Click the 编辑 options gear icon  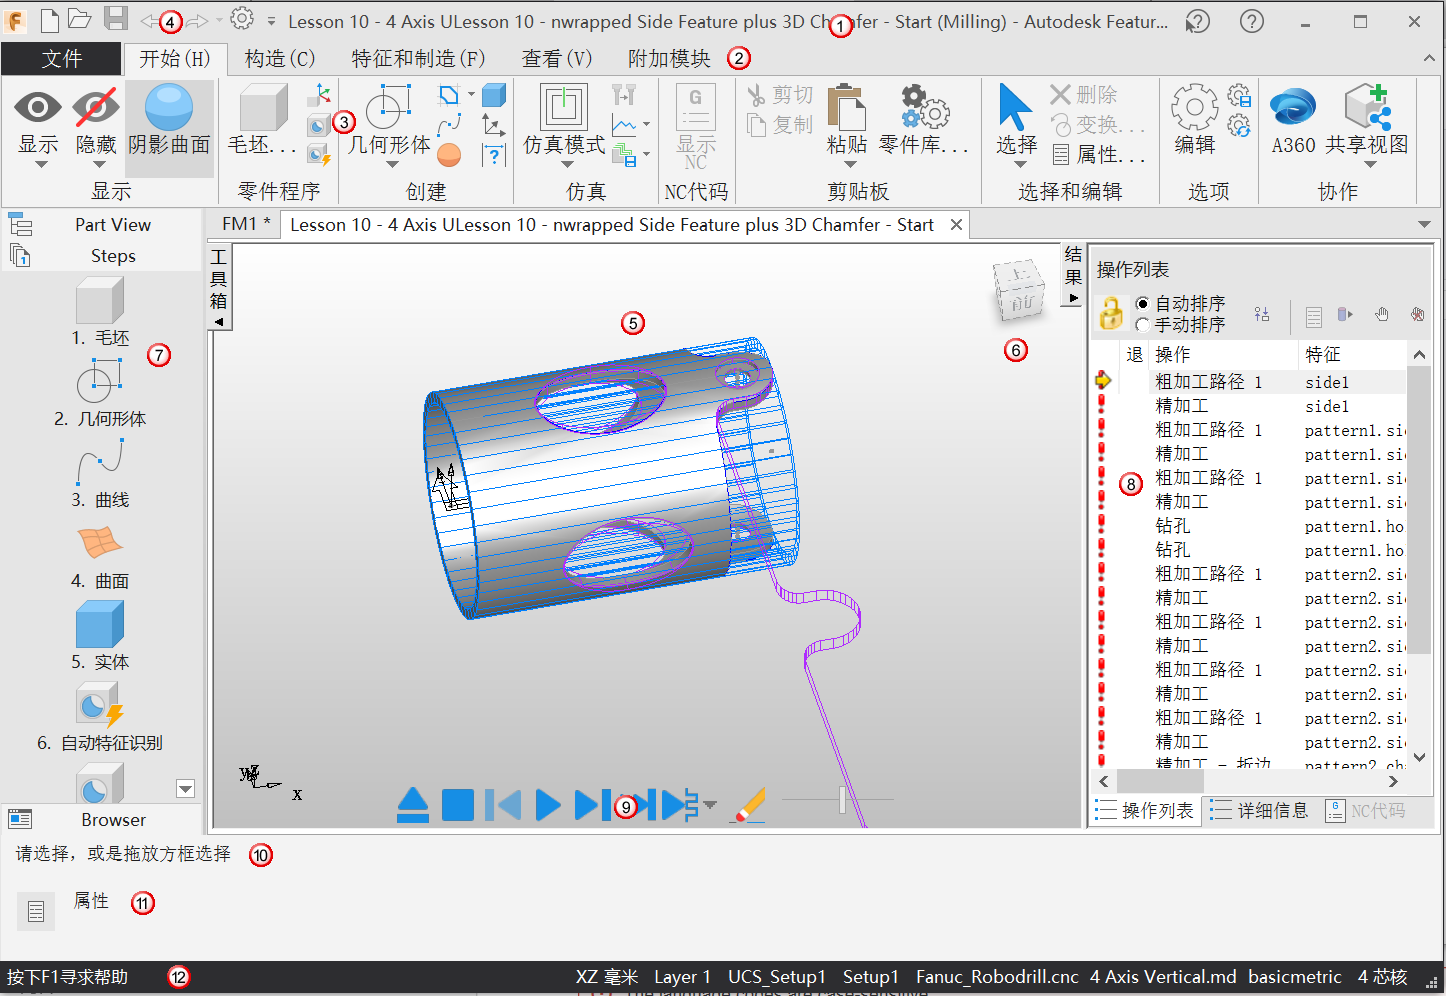coord(1194,107)
